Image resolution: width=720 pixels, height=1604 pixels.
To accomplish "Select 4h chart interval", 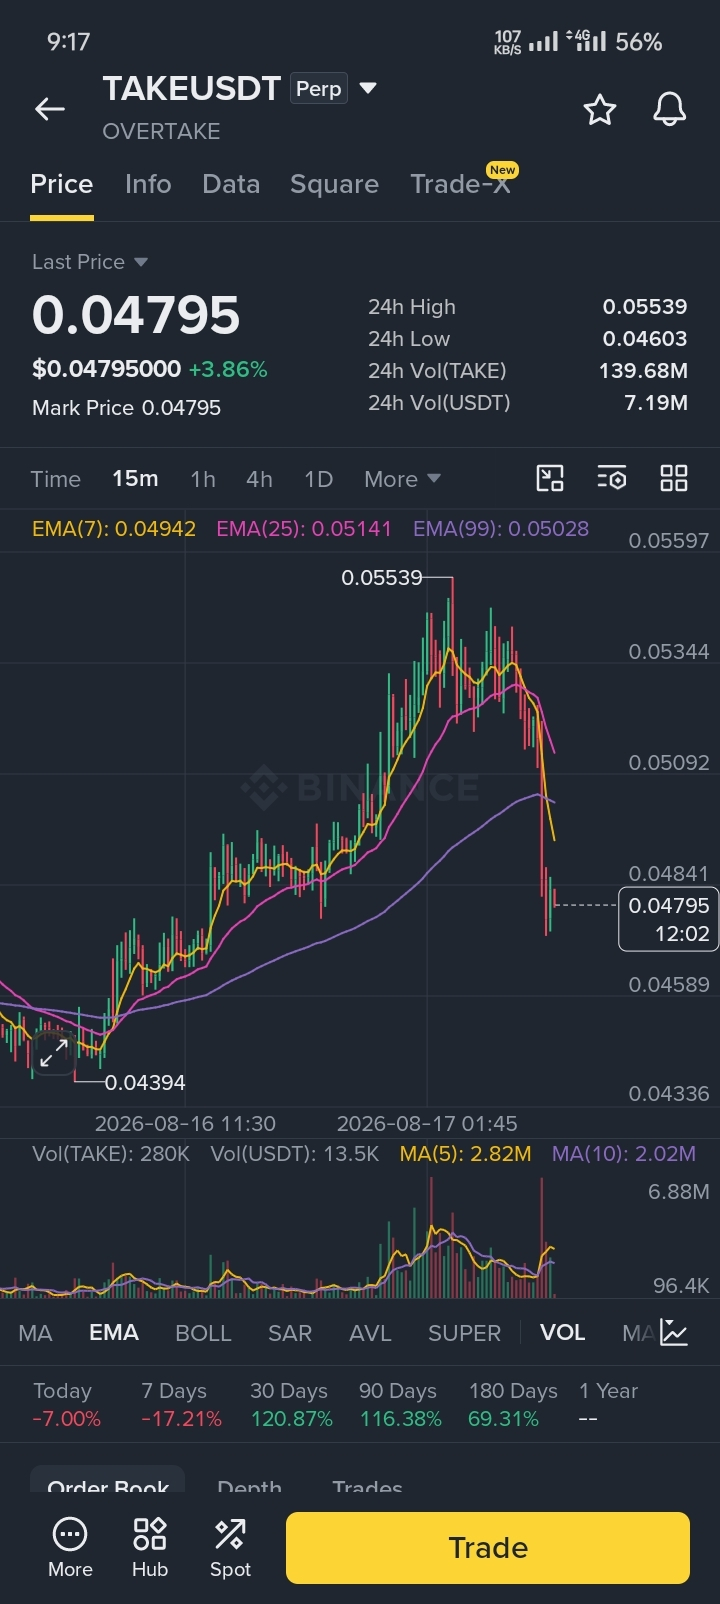I will pyautogui.click(x=259, y=479).
